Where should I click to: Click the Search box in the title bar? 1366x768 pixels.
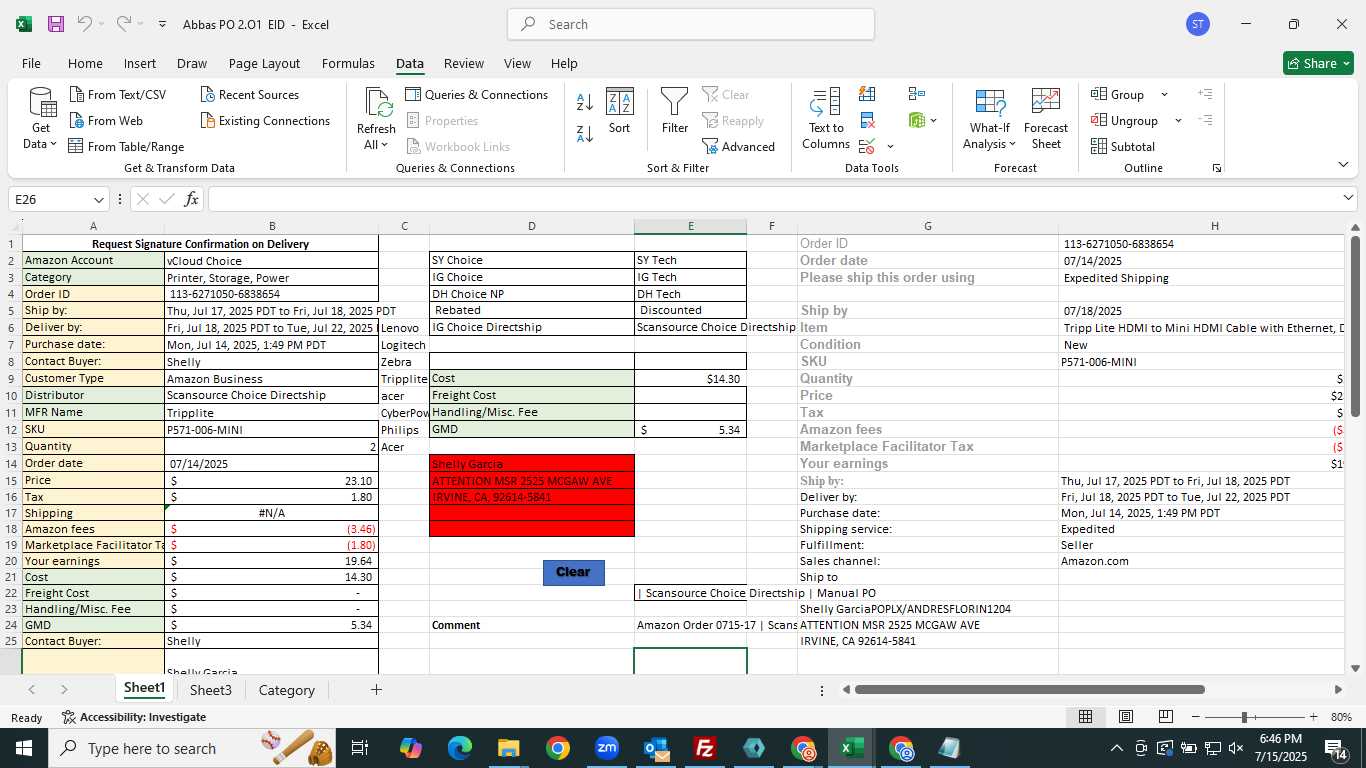[x=691, y=24]
